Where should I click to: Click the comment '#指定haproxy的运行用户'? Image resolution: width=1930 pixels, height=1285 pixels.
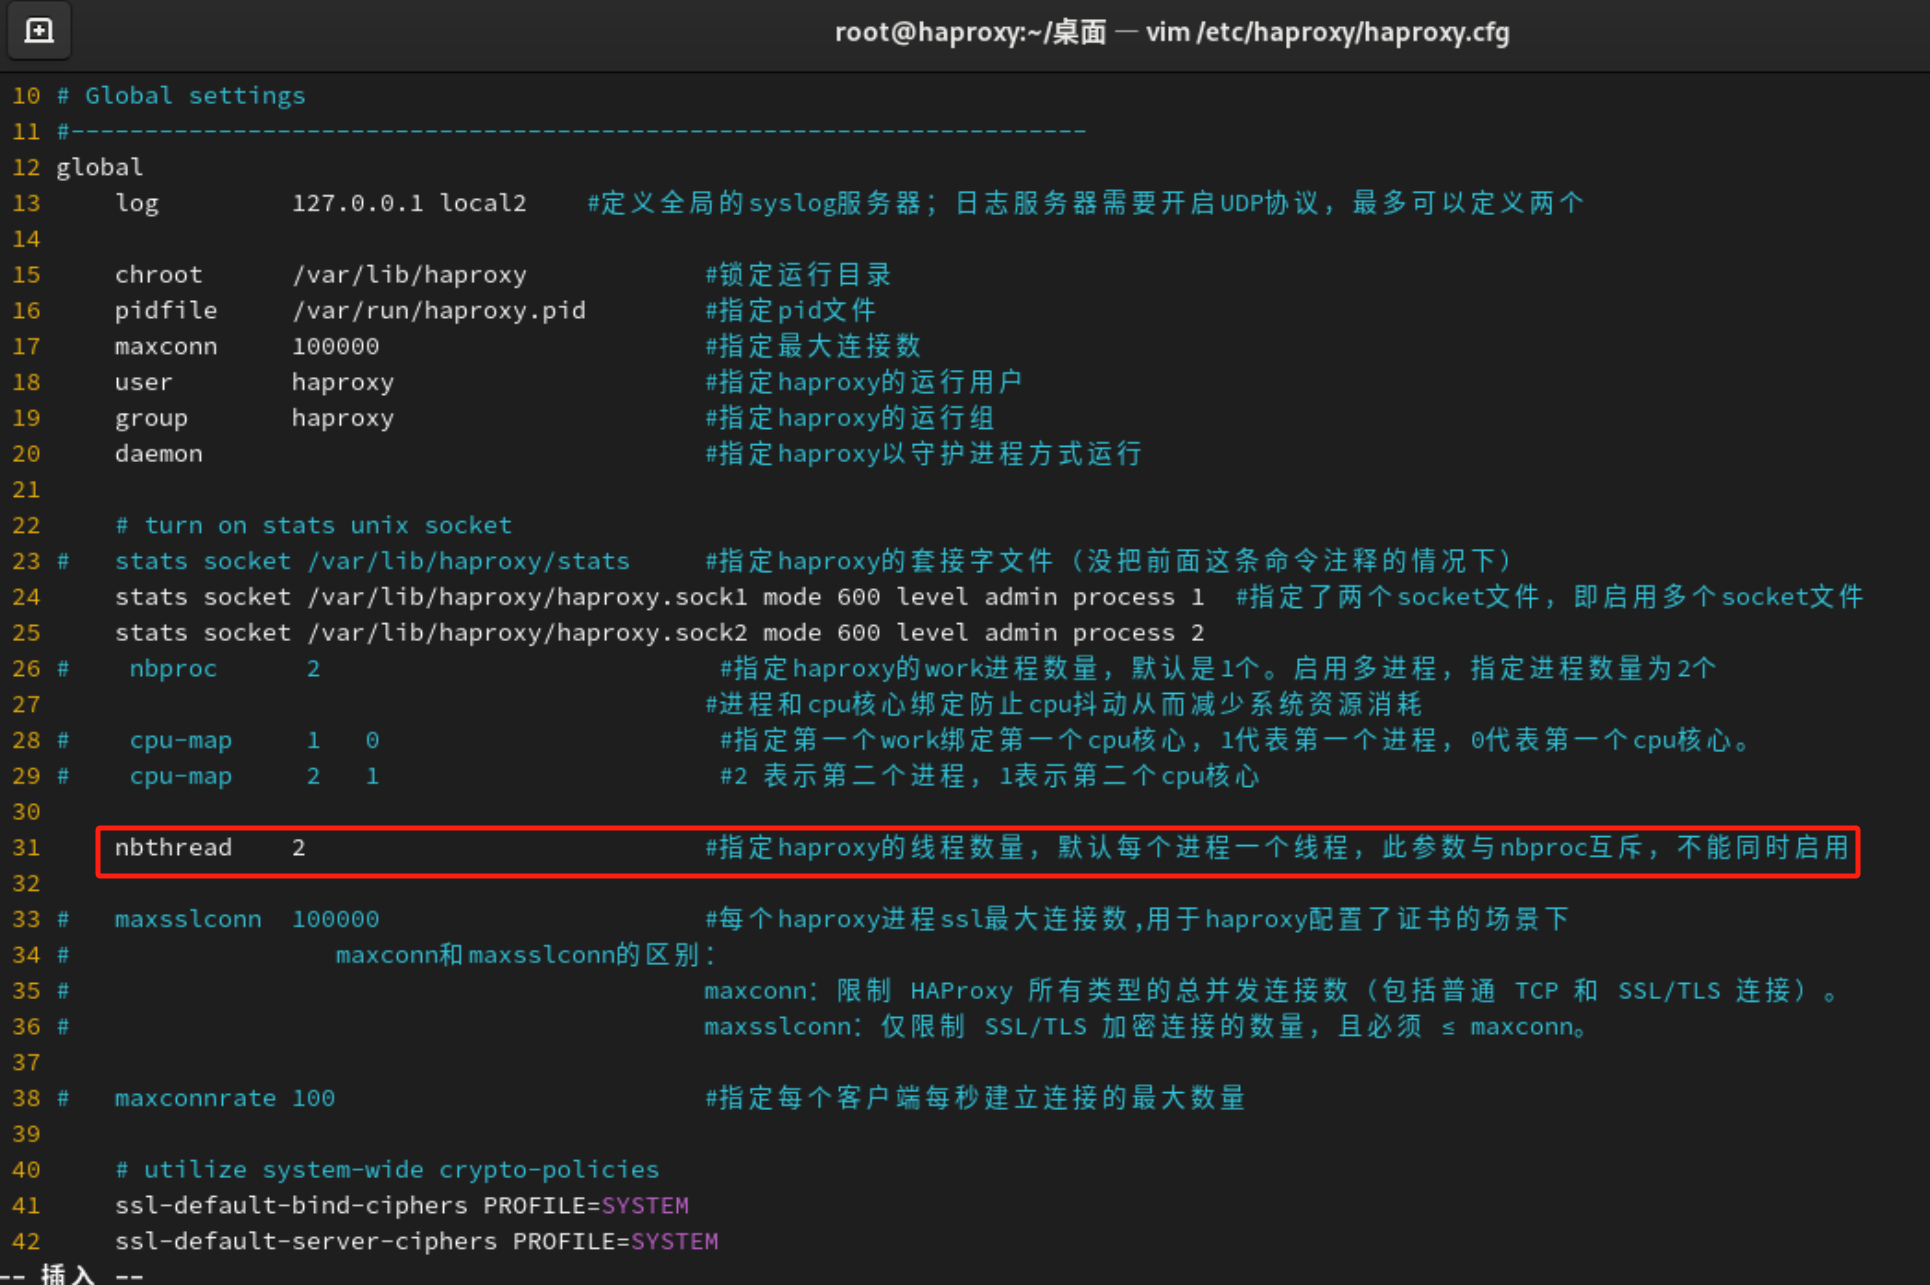pos(864,382)
